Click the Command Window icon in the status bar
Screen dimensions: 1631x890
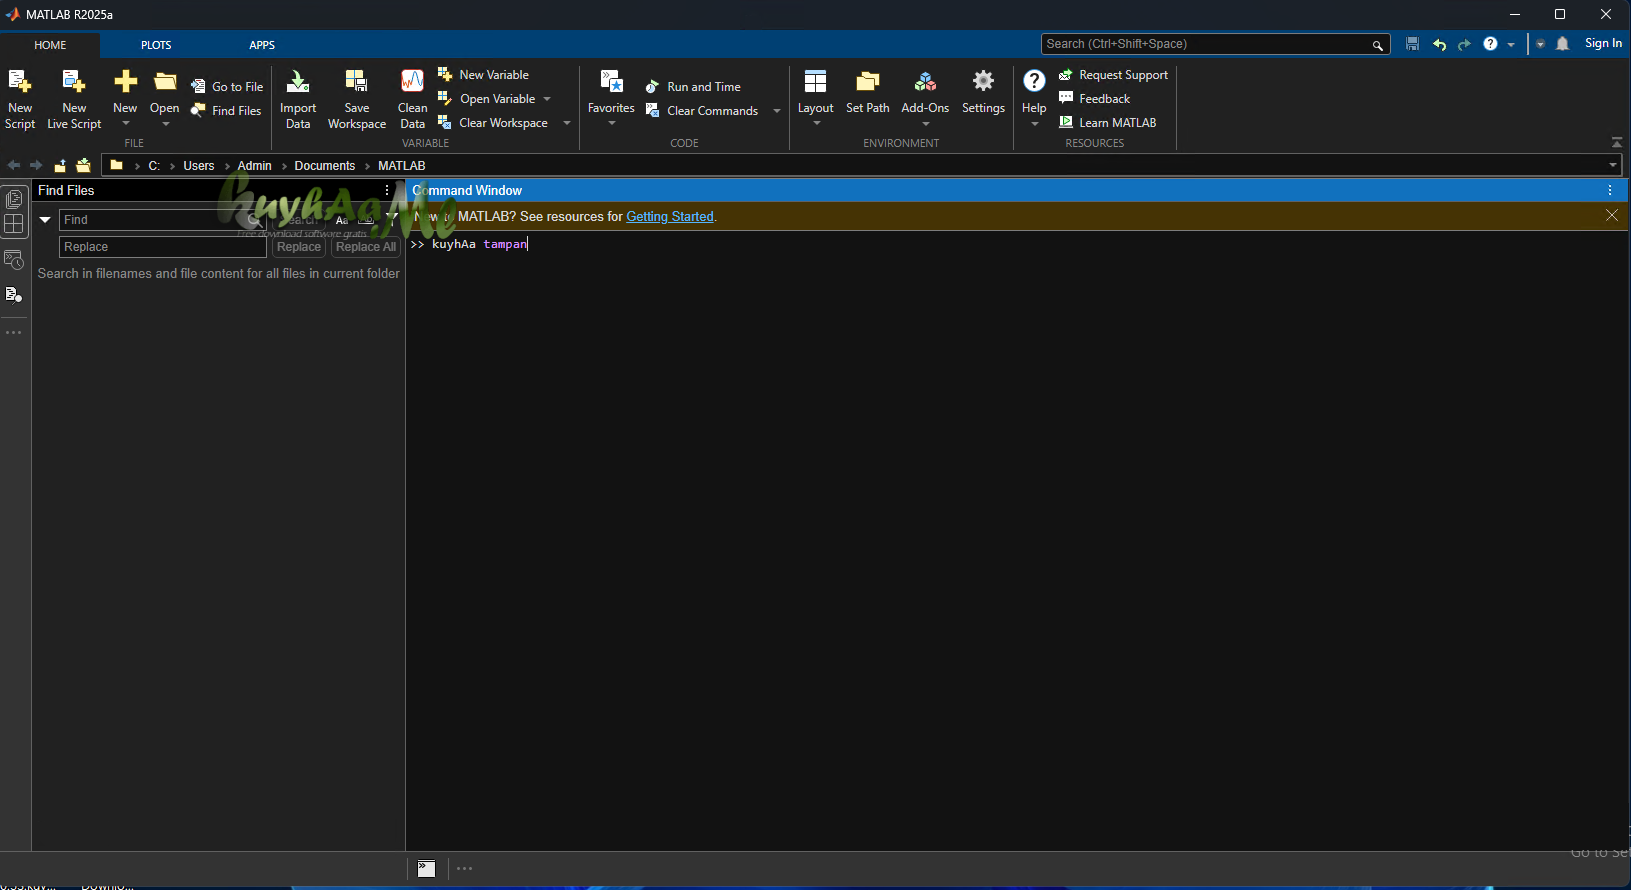pos(427,868)
